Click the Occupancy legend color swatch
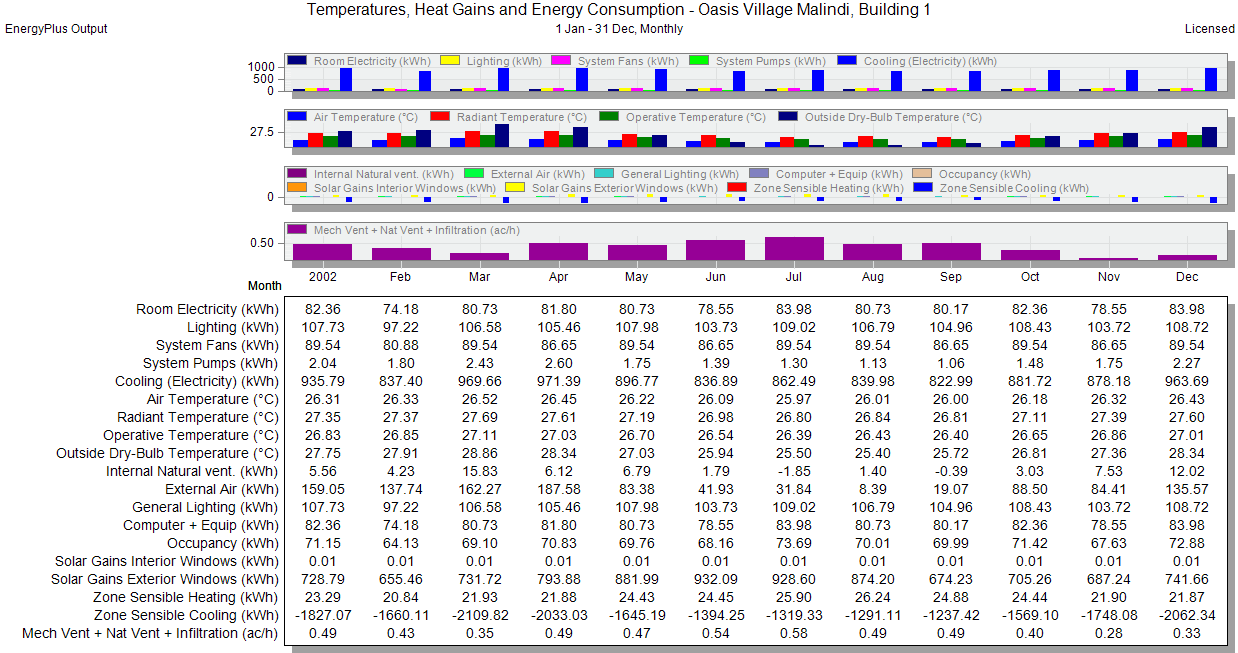Image resolution: width=1238 pixels, height=653 pixels. click(921, 174)
